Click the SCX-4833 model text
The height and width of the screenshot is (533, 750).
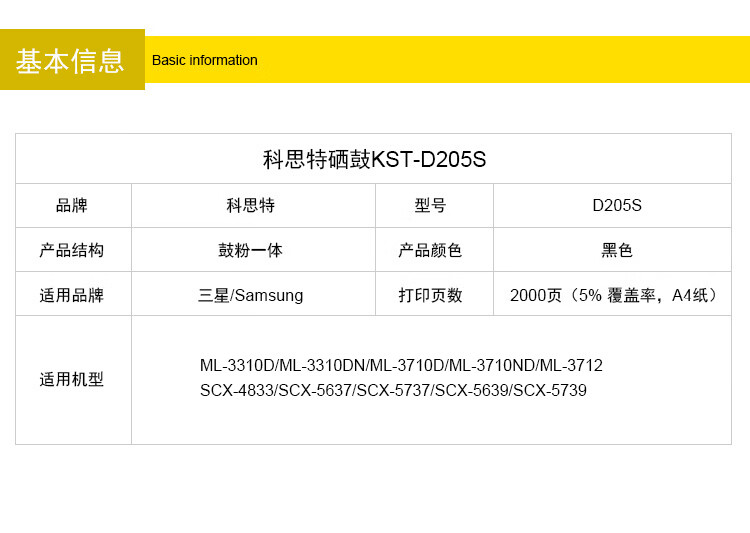coord(236,390)
